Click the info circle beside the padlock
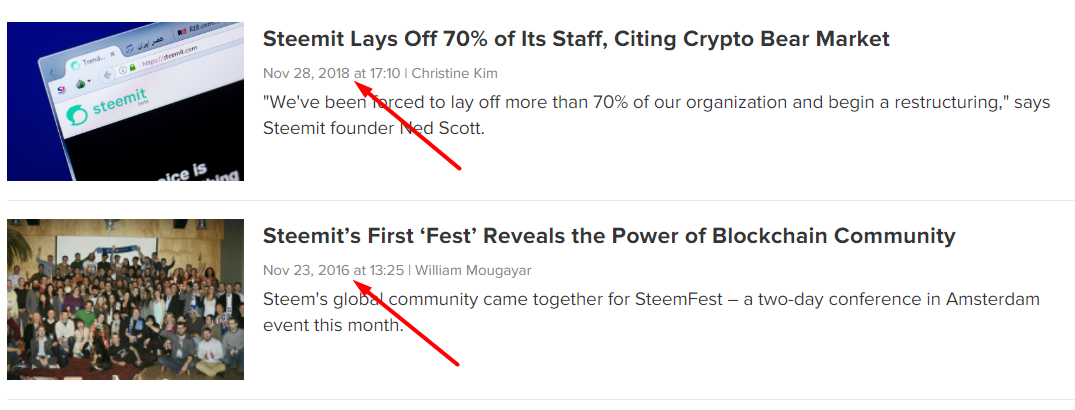 [x=120, y=70]
